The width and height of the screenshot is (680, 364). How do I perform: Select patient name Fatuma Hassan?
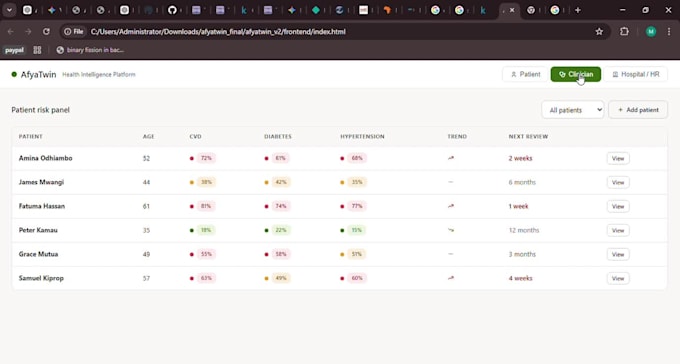42,207
